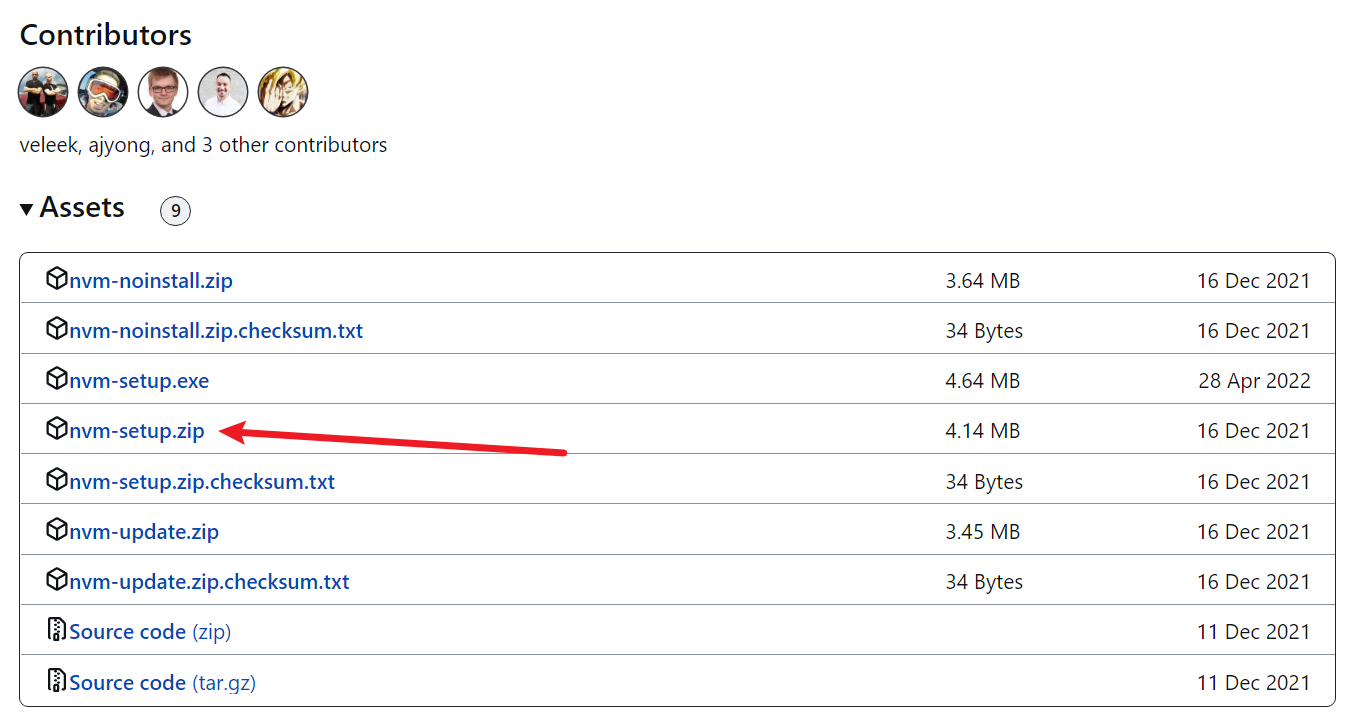This screenshot has height=717, width=1352.
Task: Click the 3.64 MB size value
Action: pyautogui.click(x=983, y=281)
